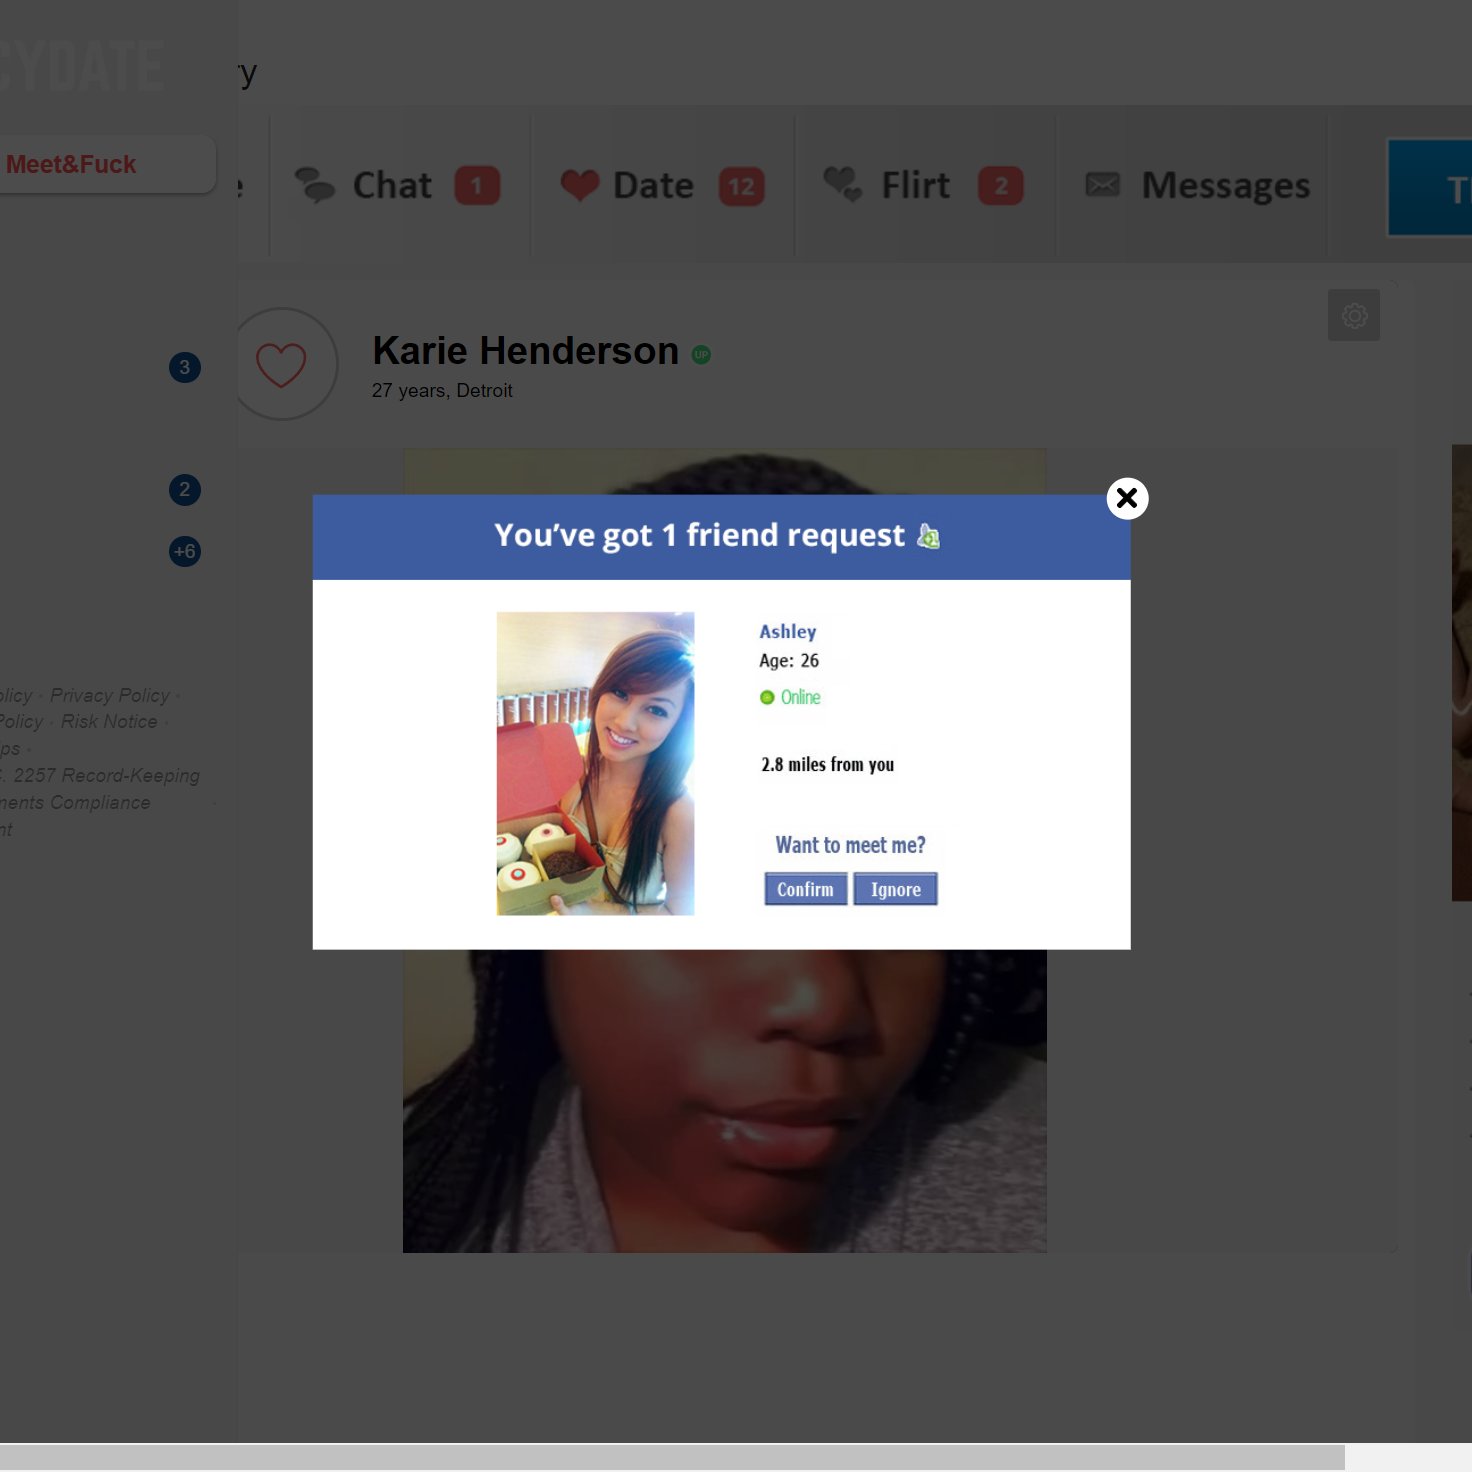1472x1472 pixels.
Task: Click the red heart Date icon
Action: [580, 185]
